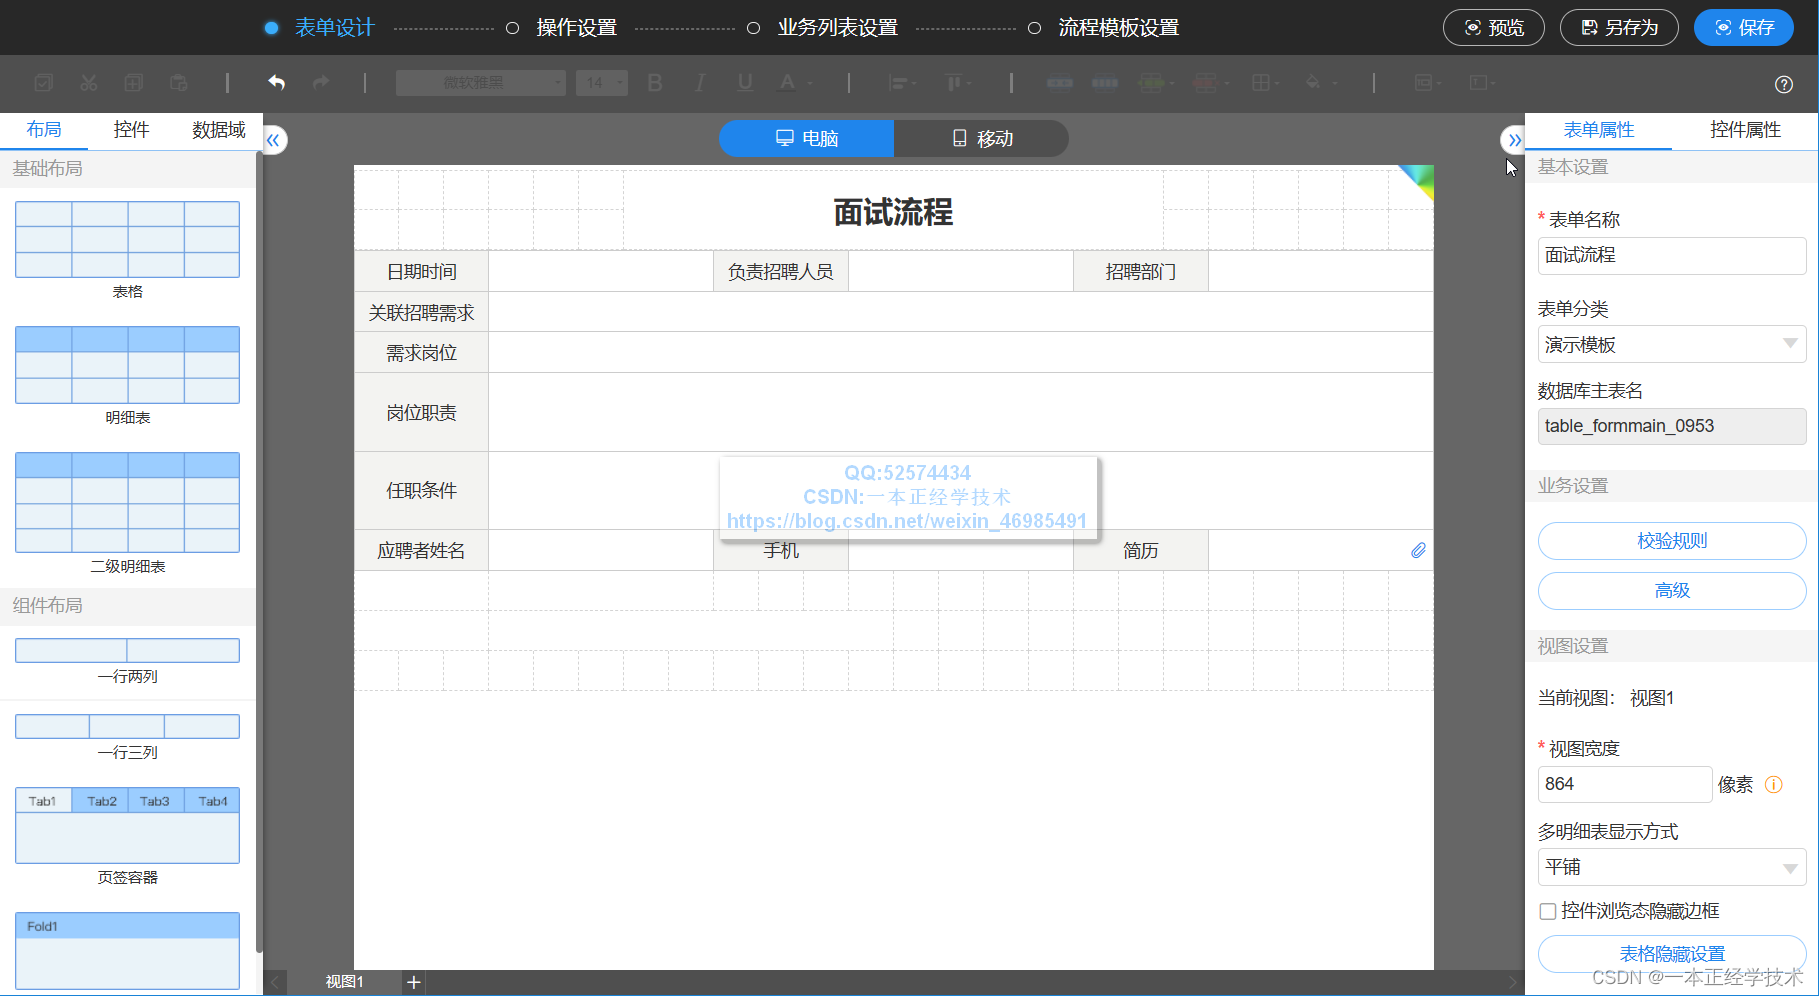Open the vertical alignment tool
Viewport: 1819px width, 996px height.
pos(954,83)
